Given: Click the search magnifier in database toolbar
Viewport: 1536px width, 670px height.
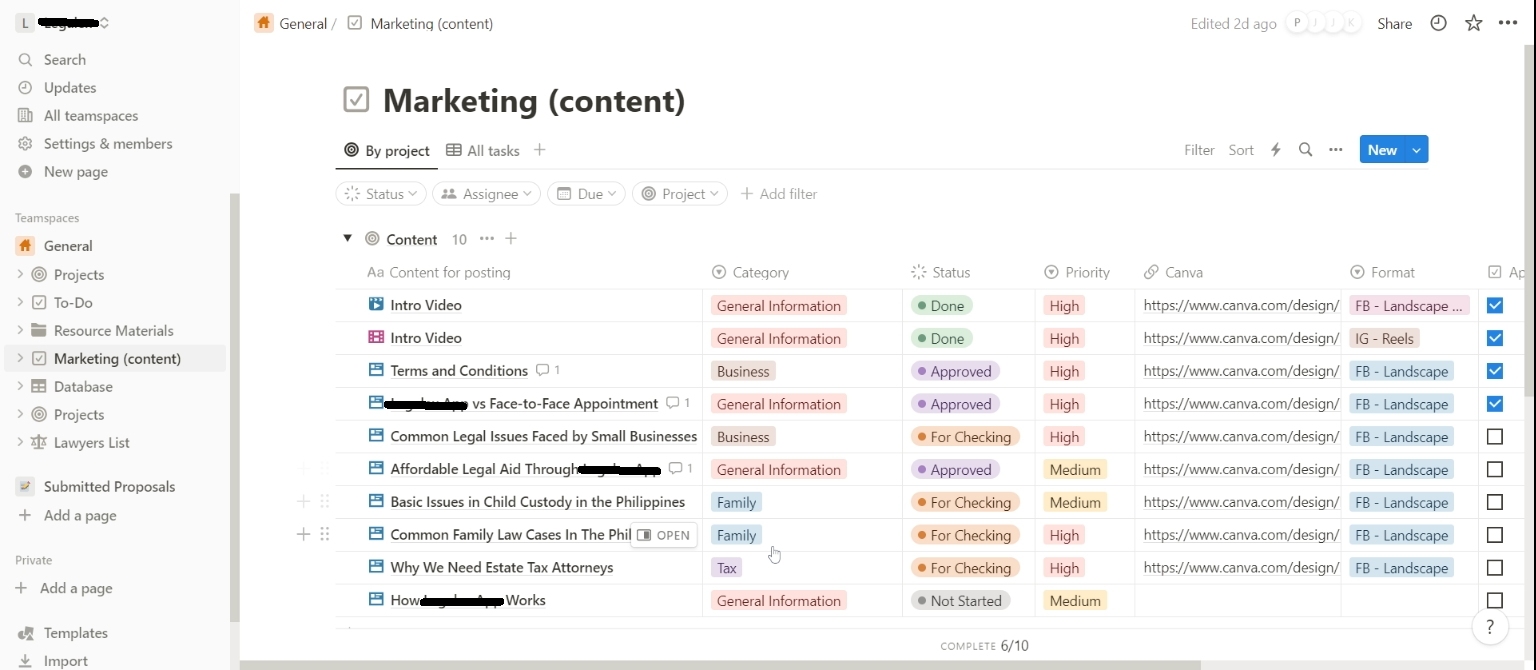Looking at the screenshot, I should [x=1305, y=150].
